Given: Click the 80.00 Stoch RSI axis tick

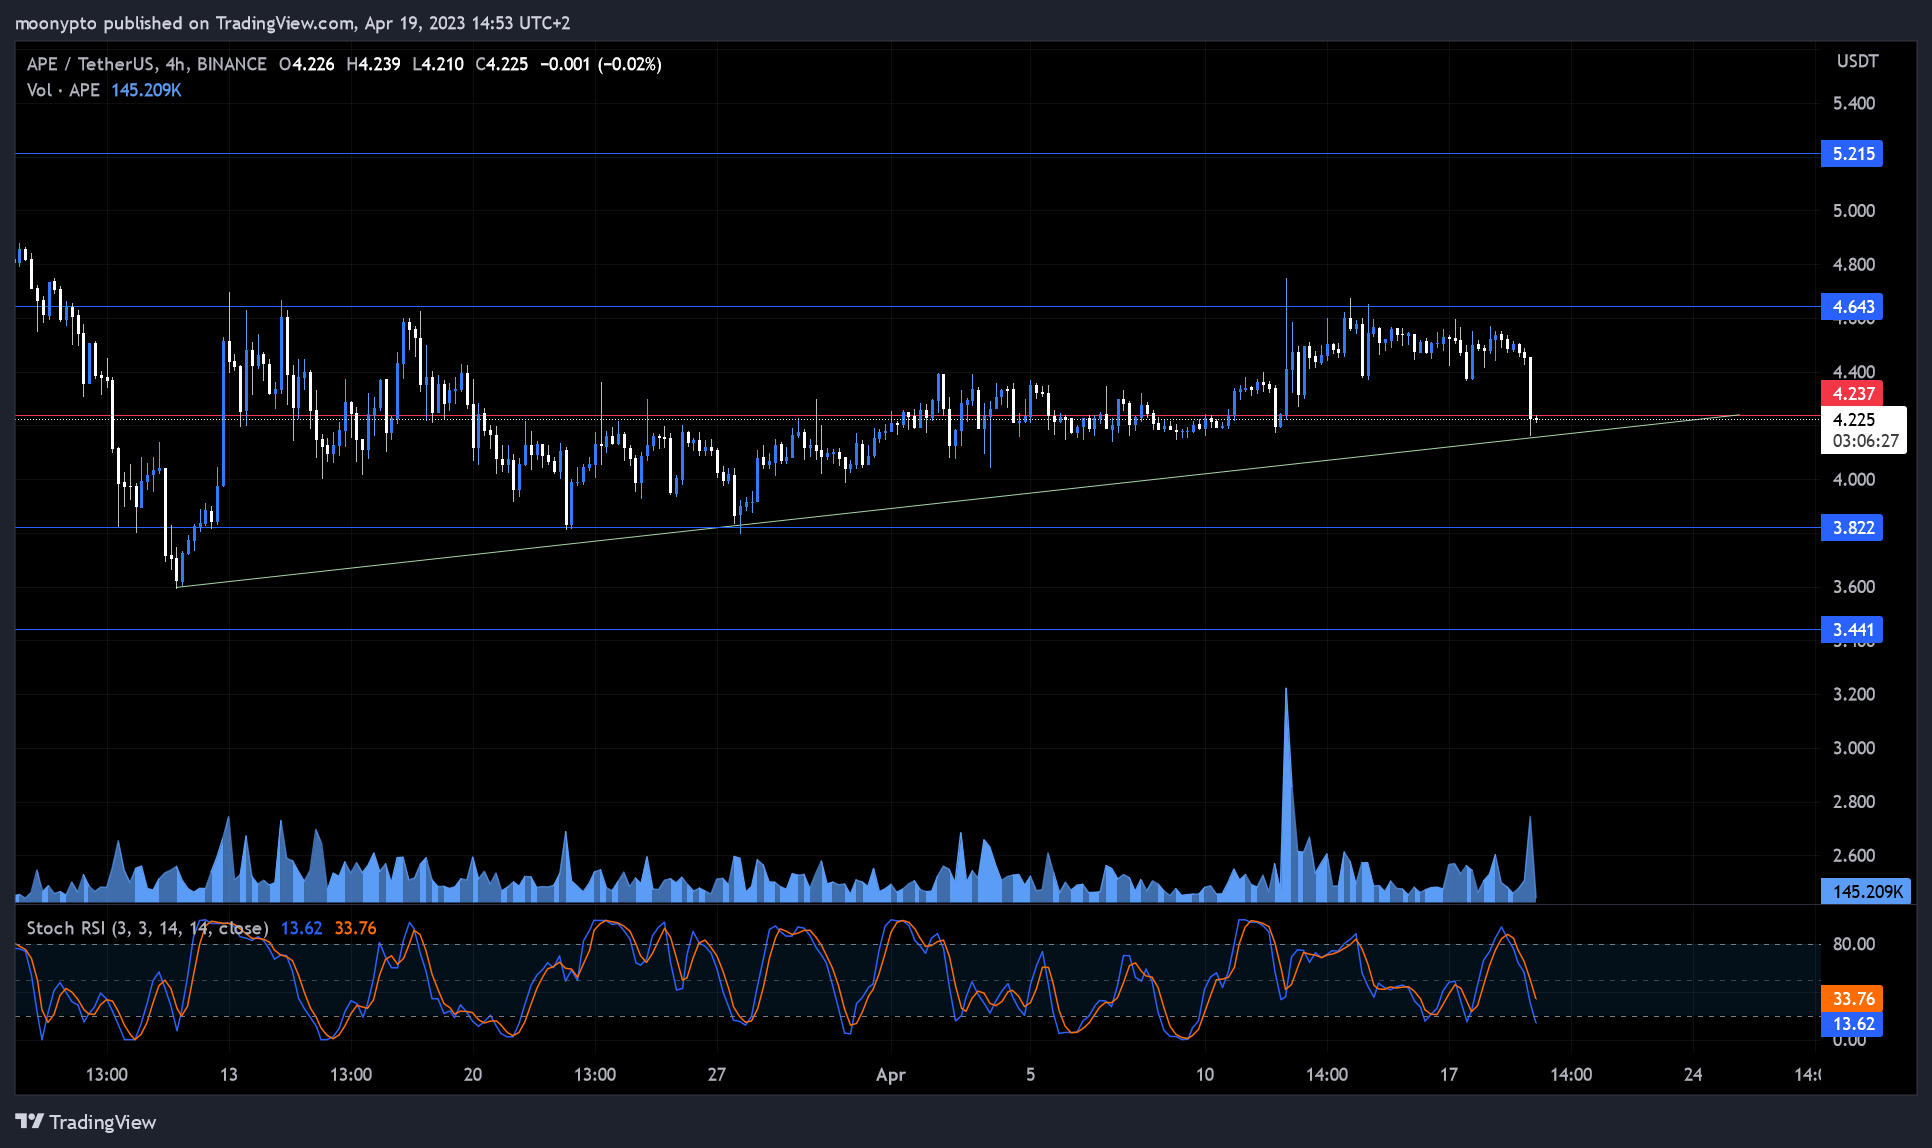Looking at the screenshot, I should [1853, 944].
